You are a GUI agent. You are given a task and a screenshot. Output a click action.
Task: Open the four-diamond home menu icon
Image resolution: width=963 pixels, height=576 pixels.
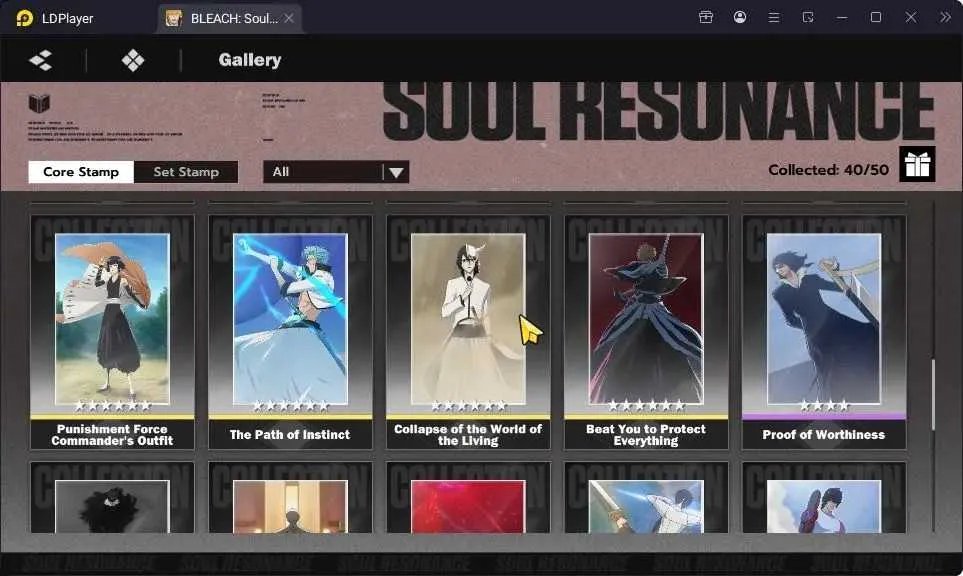pos(133,60)
